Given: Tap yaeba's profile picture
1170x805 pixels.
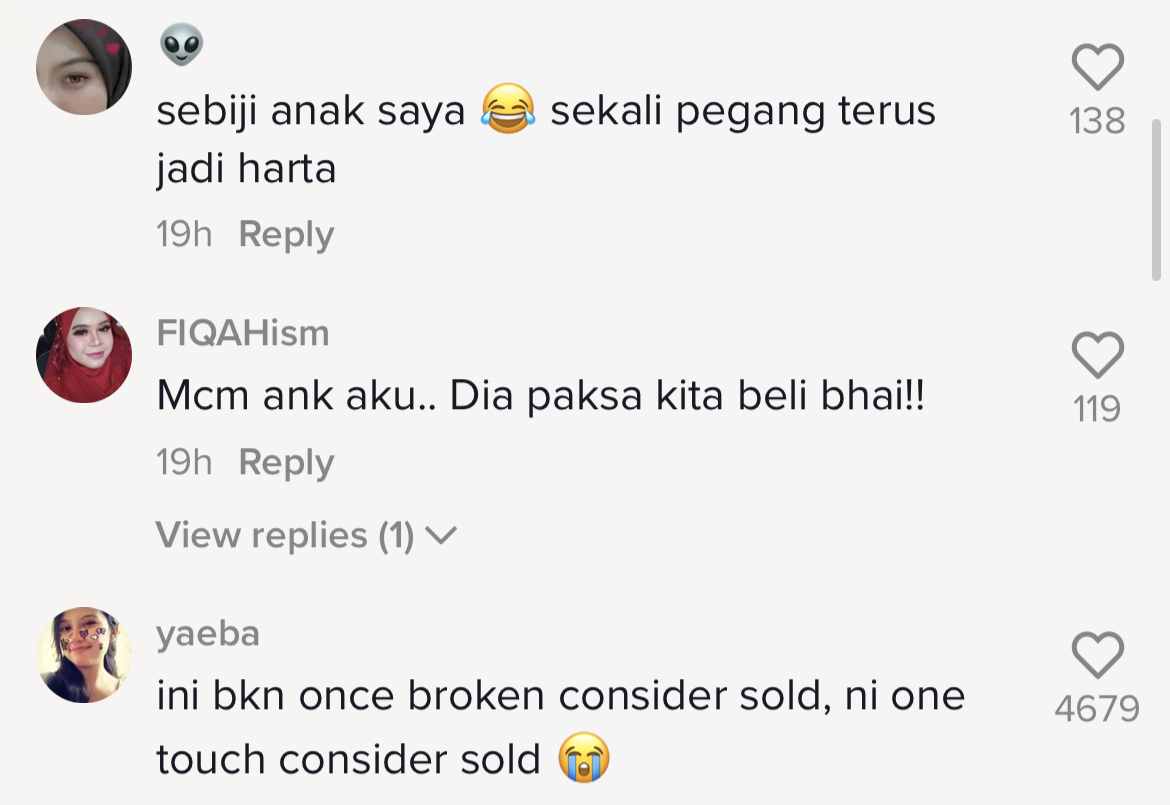Looking at the screenshot, I should [84, 655].
